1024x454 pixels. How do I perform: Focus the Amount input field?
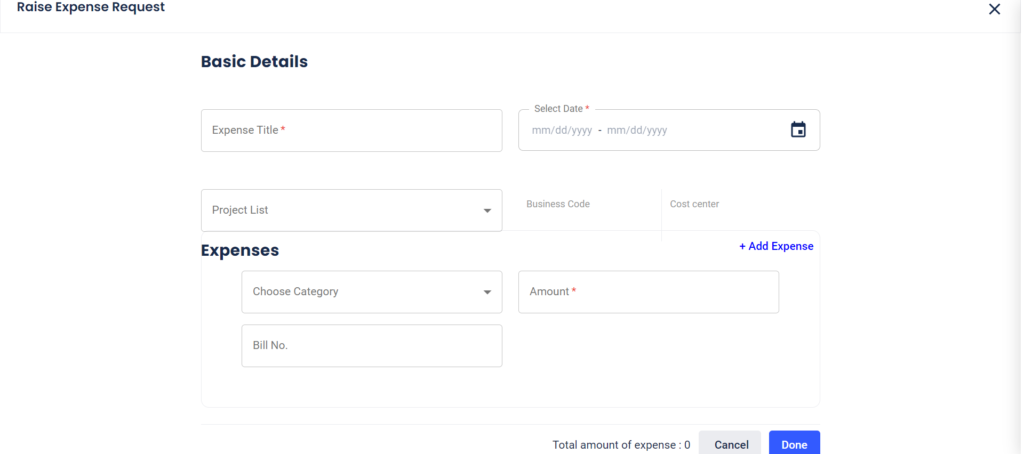coord(648,292)
